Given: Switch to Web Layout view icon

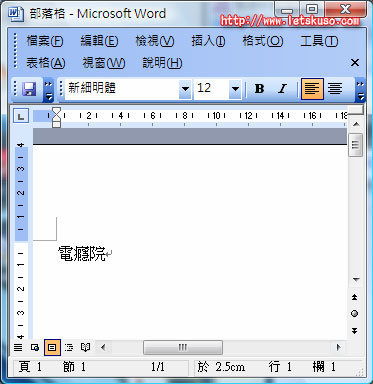Looking at the screenshot, I should [x=35, y=348].
